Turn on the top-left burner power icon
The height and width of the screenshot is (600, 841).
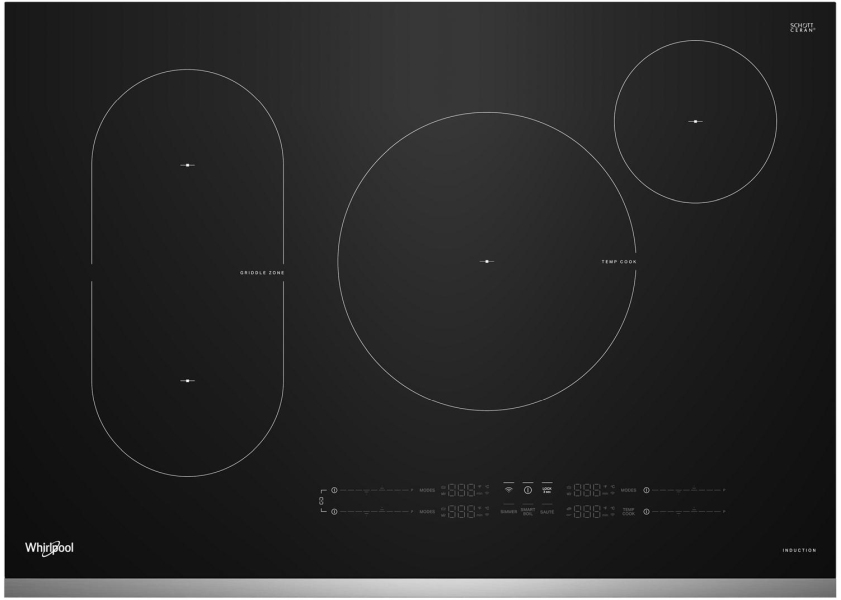point(334,490)
